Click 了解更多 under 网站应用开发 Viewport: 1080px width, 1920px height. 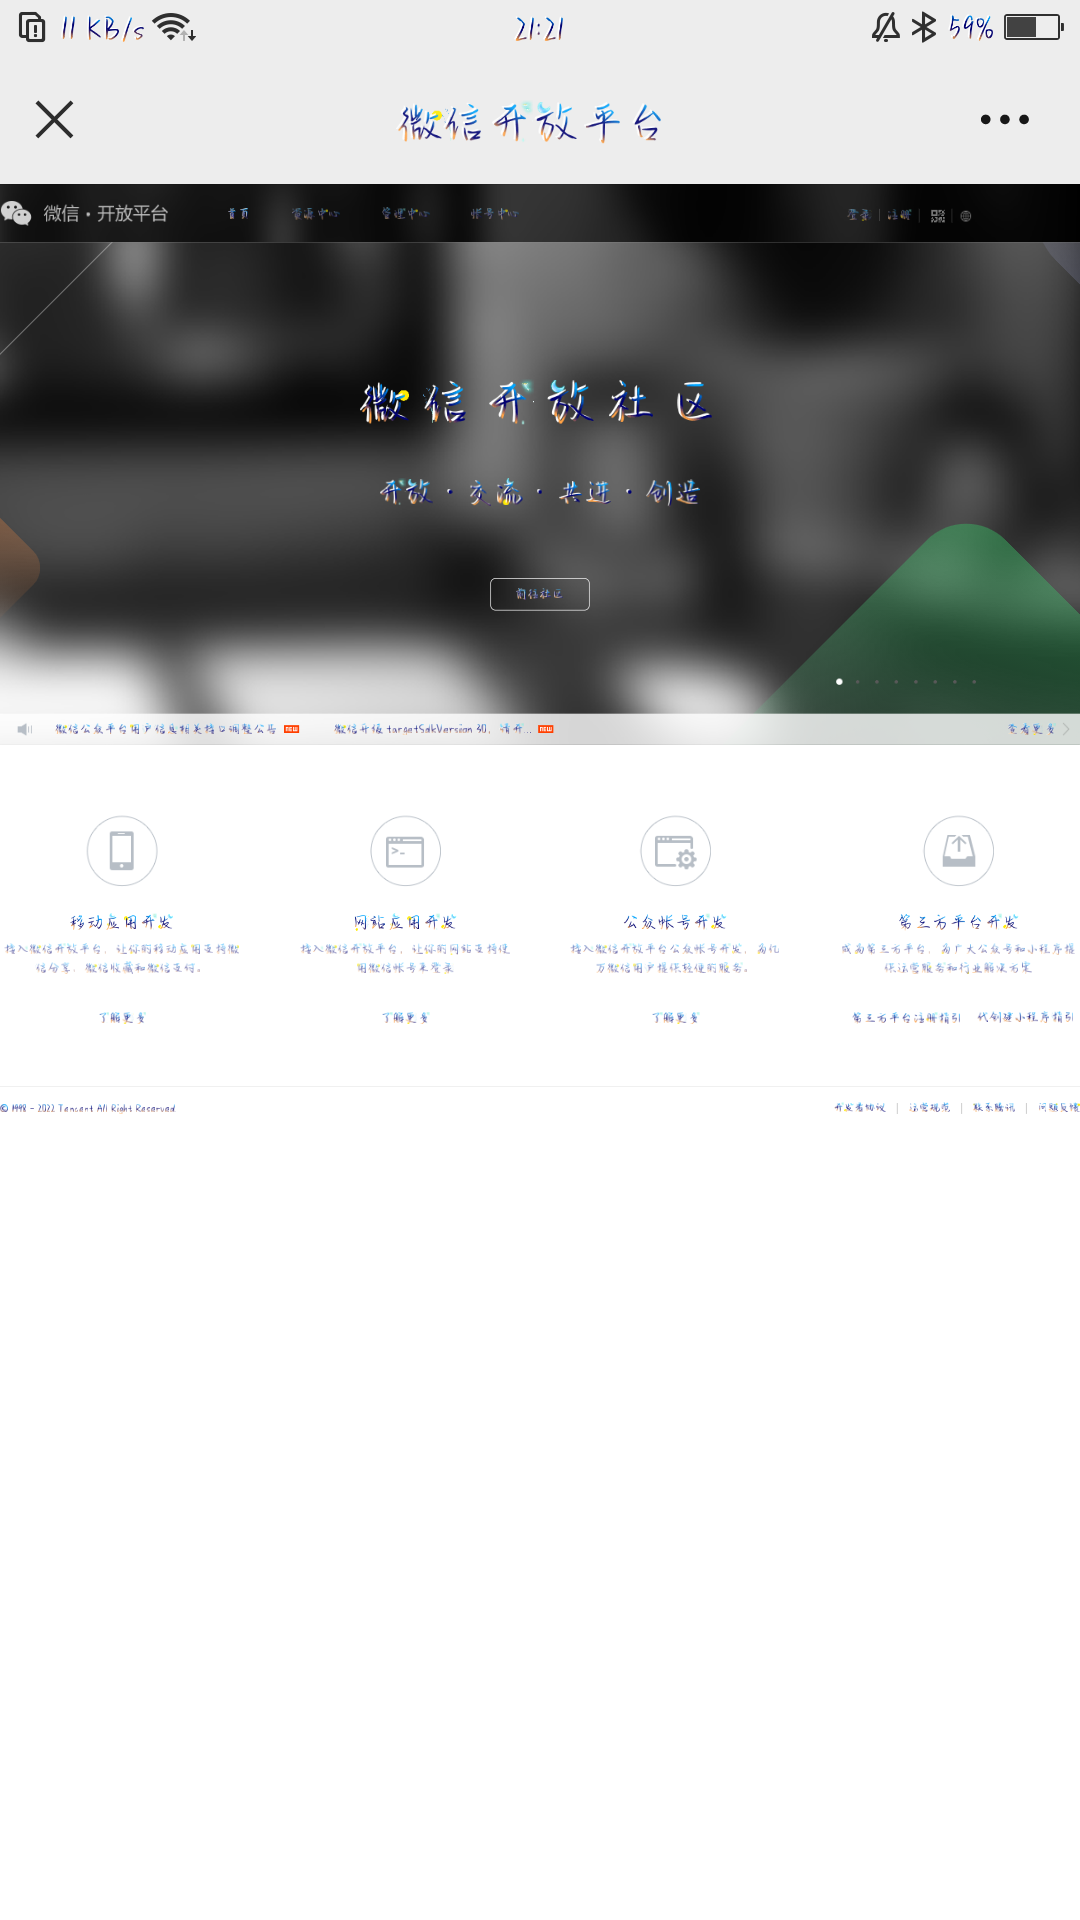(405, 1017)
